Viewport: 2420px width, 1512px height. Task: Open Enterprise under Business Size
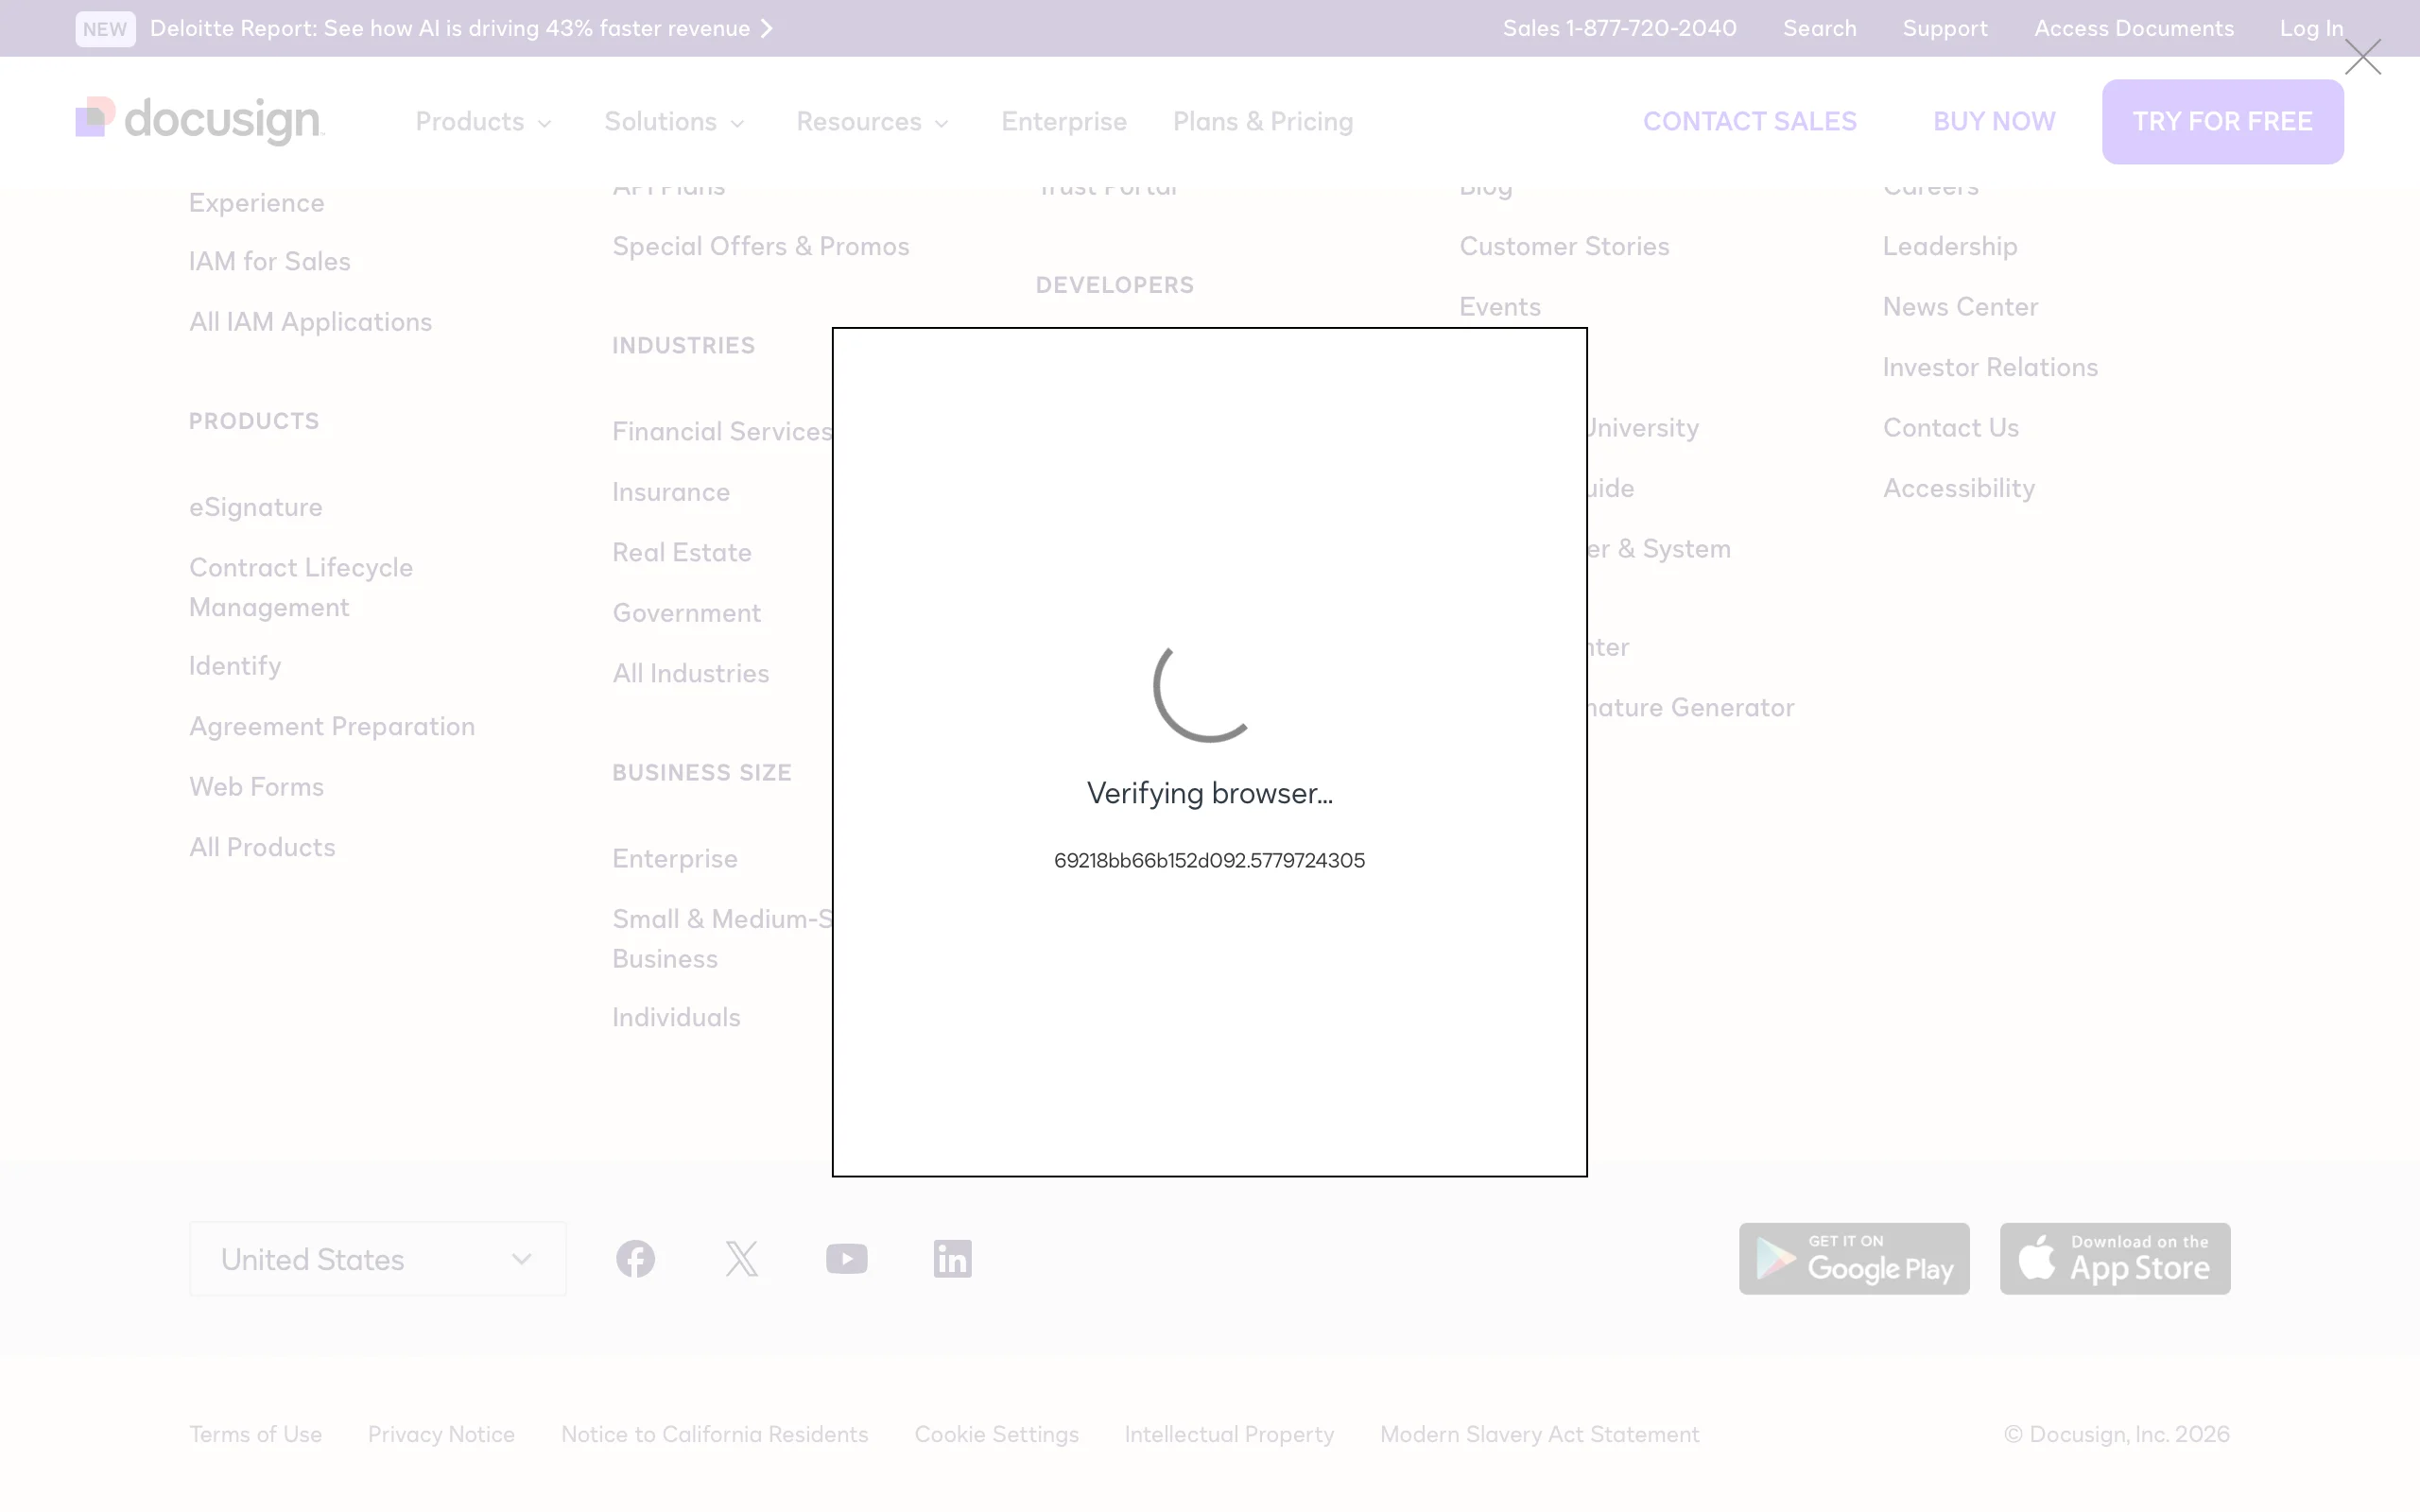coord(675,858)
